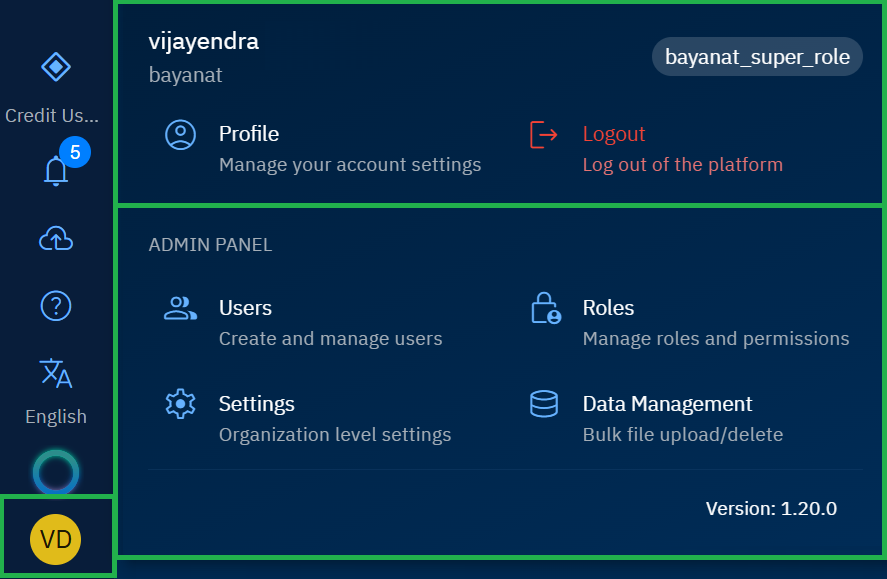The image size is (887, 579).
Task: Open the Data Management admin entry
Action: pyautogui.click(x=667, y=404)
